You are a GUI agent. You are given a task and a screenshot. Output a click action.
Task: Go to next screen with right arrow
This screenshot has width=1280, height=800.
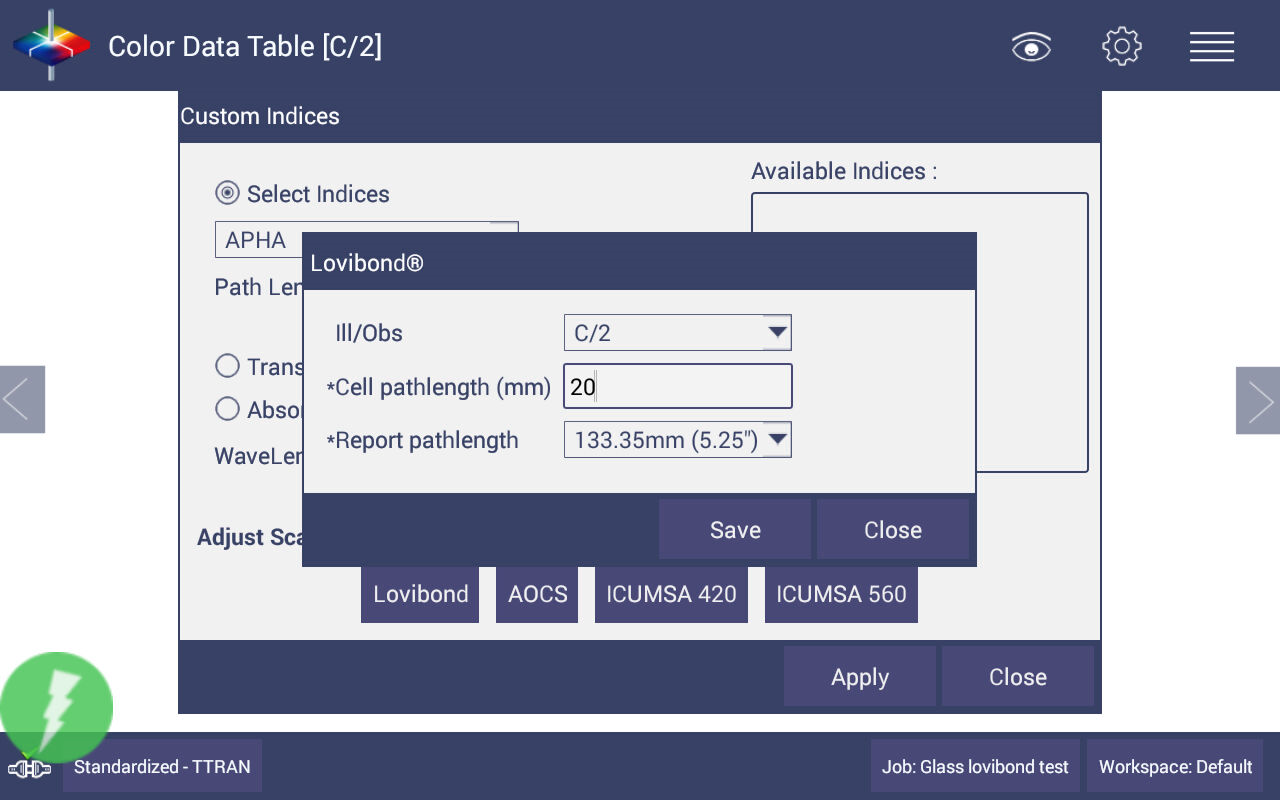tap(1258, 399)
